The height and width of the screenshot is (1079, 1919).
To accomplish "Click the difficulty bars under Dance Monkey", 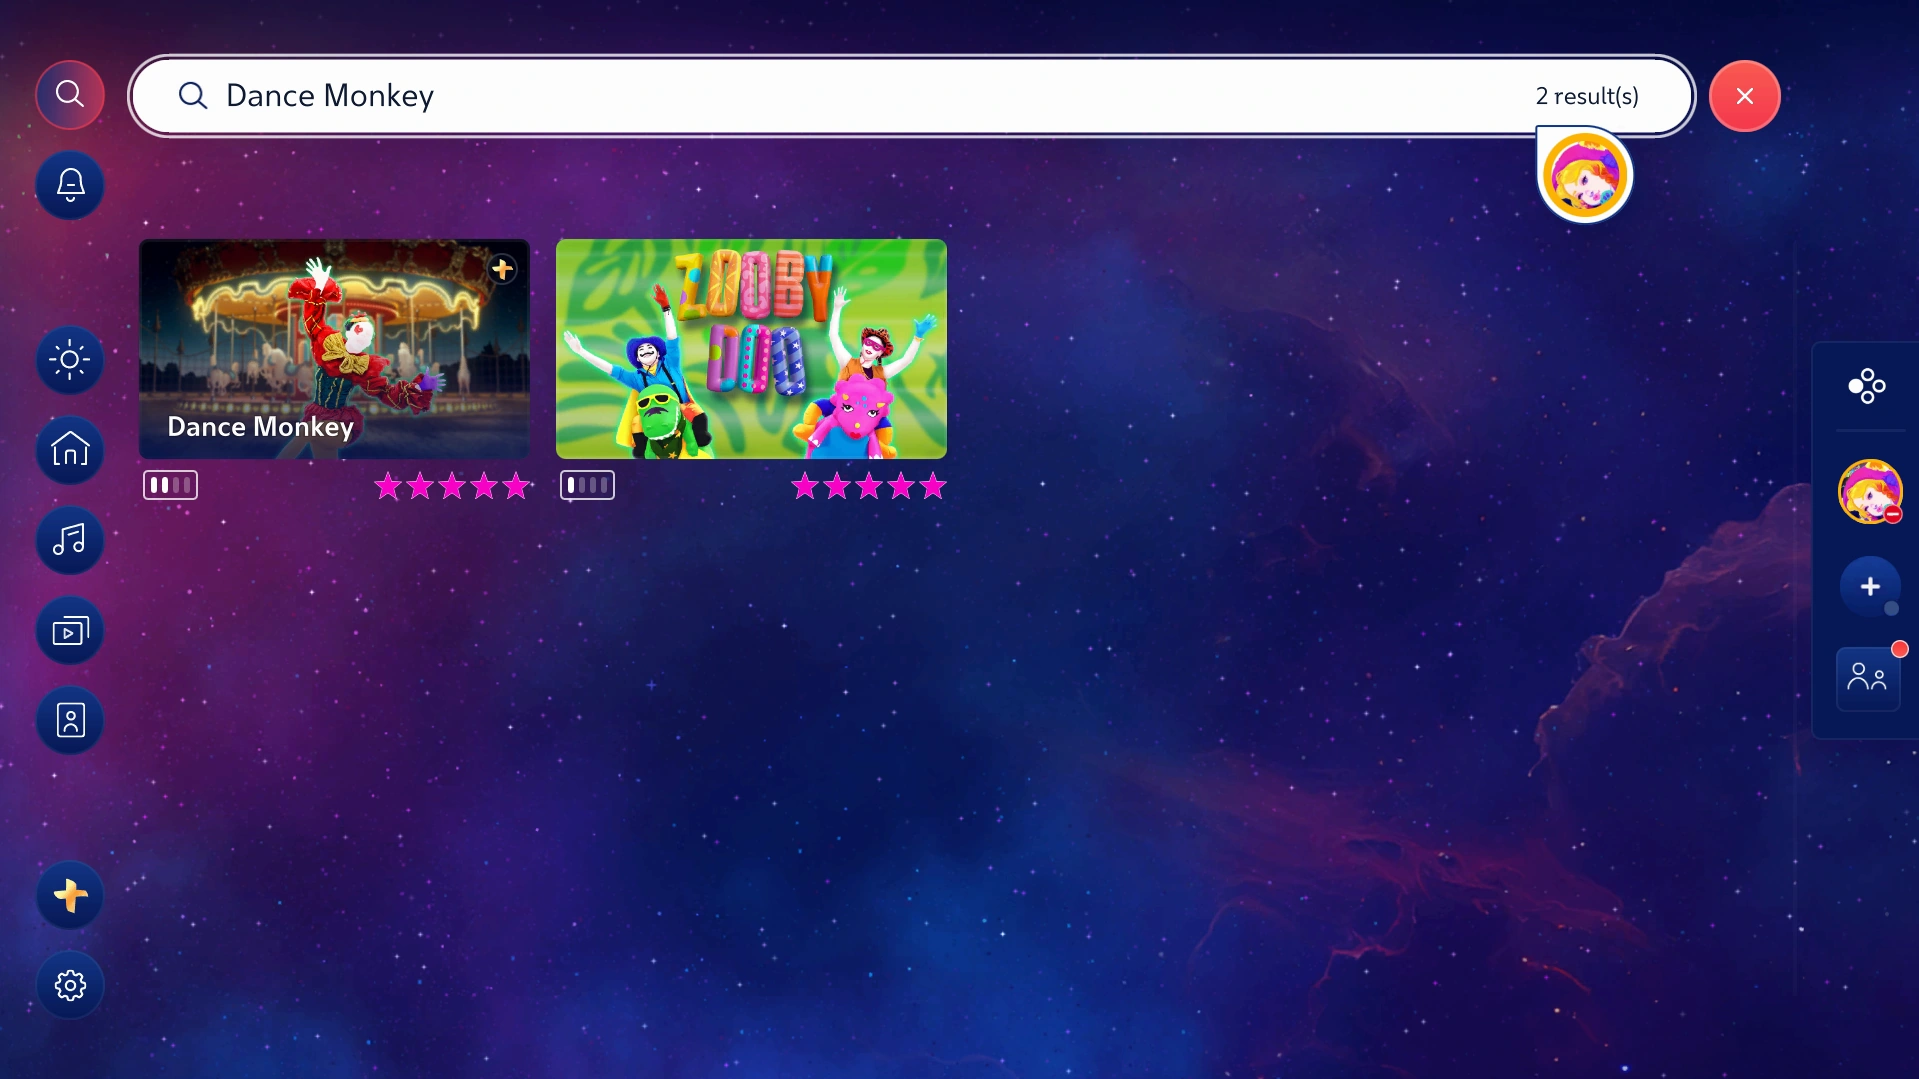I will pos(170,484).
